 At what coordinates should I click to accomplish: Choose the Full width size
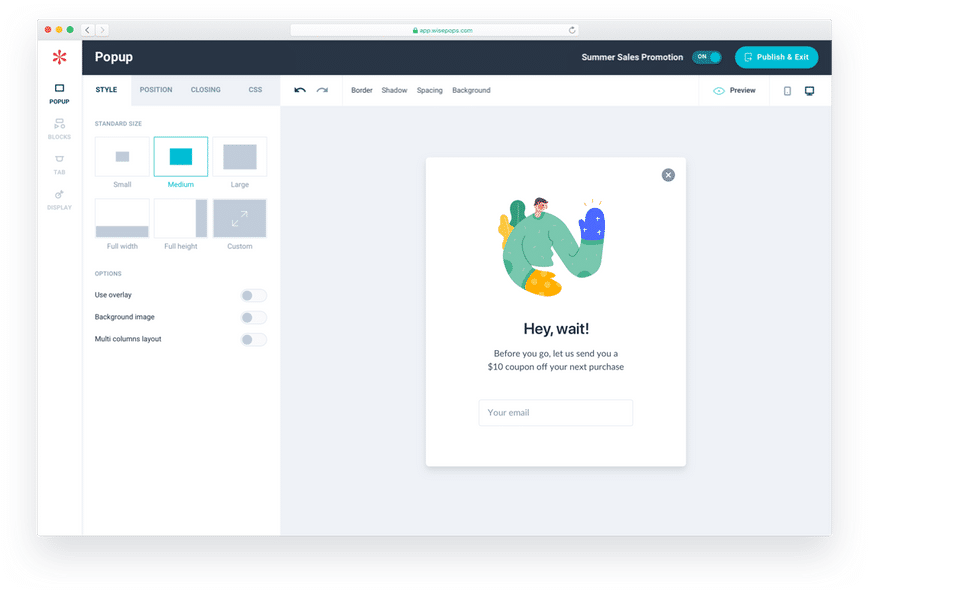point(122,218)
